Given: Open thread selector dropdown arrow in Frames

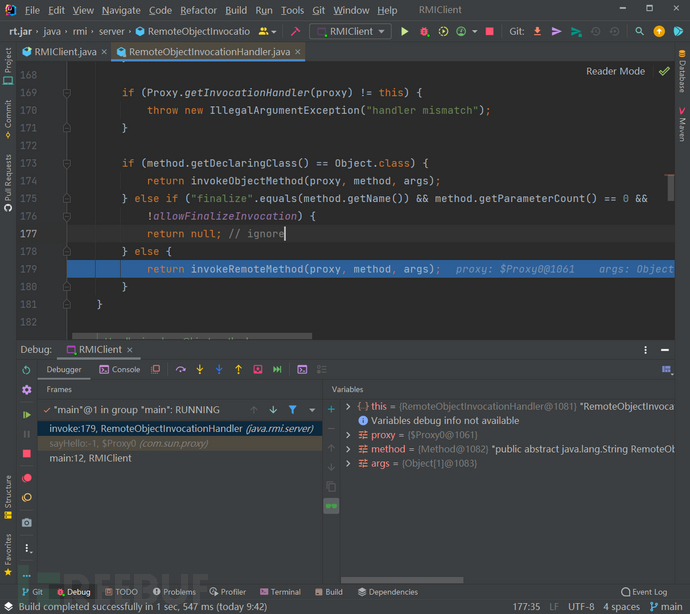Looking at the screenshot, I should [312, 410].
